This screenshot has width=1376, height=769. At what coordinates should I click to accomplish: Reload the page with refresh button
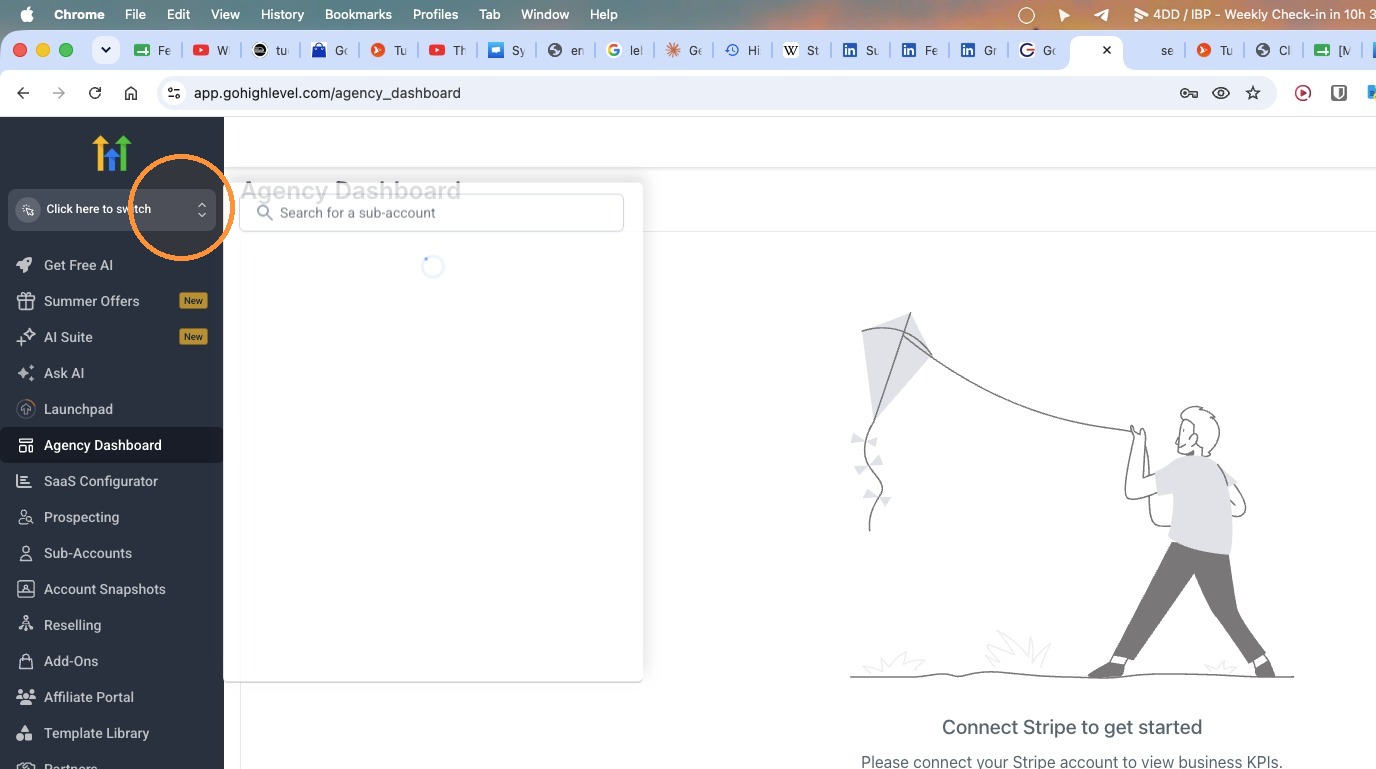95,93
